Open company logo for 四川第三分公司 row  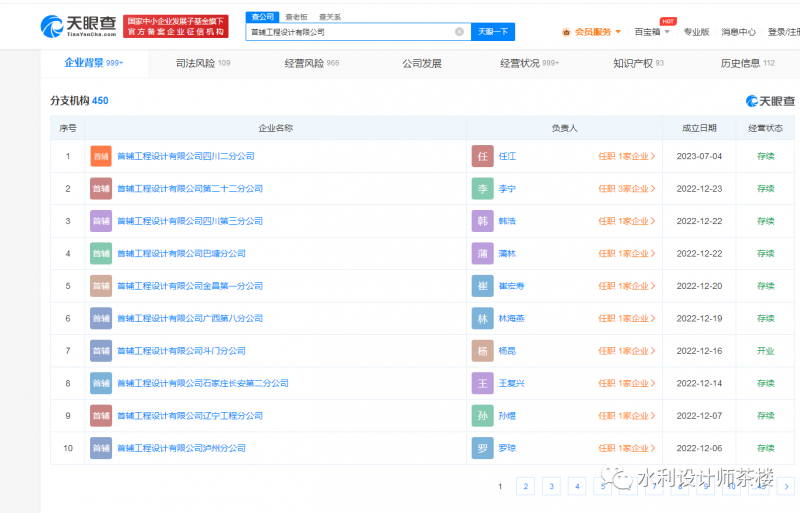tap(101, 221)
